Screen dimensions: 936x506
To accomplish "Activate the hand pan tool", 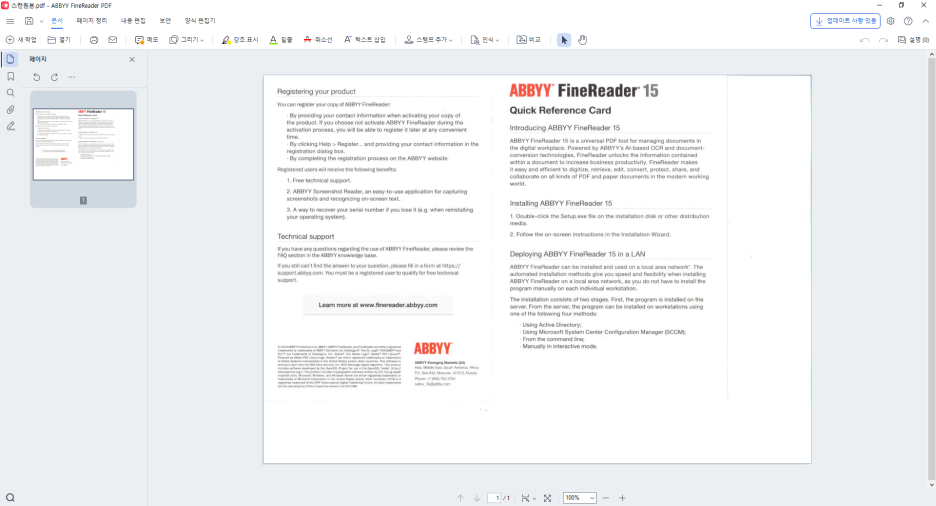I will tap(583, 40).
